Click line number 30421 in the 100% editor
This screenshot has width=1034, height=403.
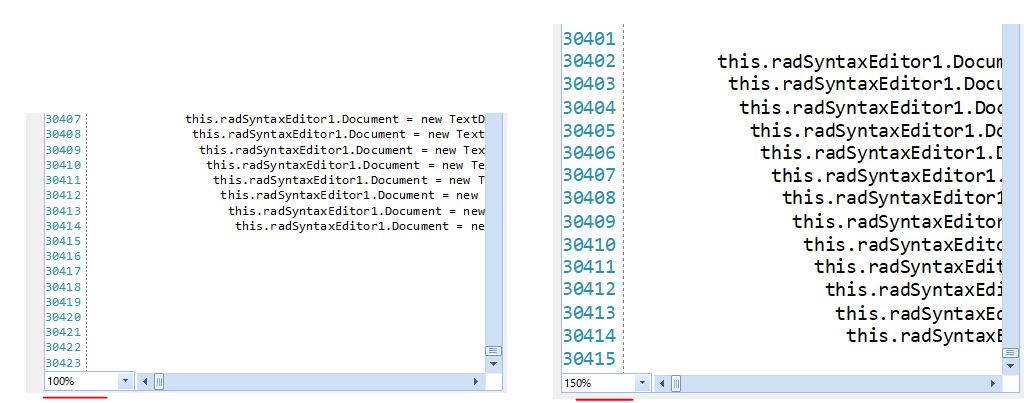click(x=63, y=332)
